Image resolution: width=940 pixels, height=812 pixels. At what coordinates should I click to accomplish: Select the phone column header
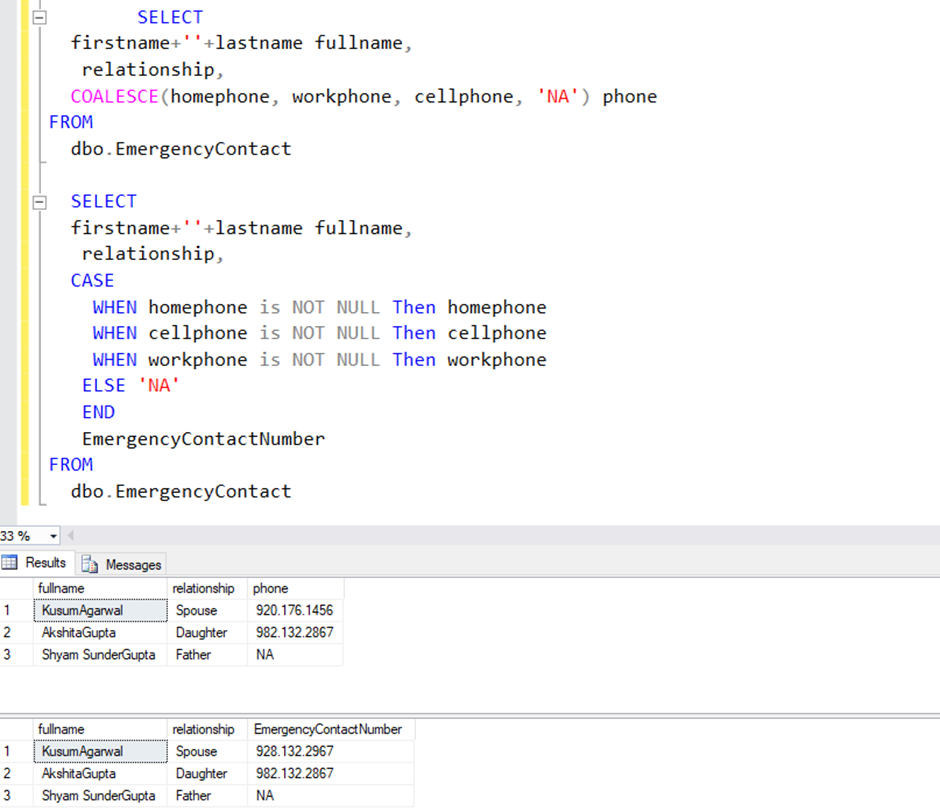295,588
